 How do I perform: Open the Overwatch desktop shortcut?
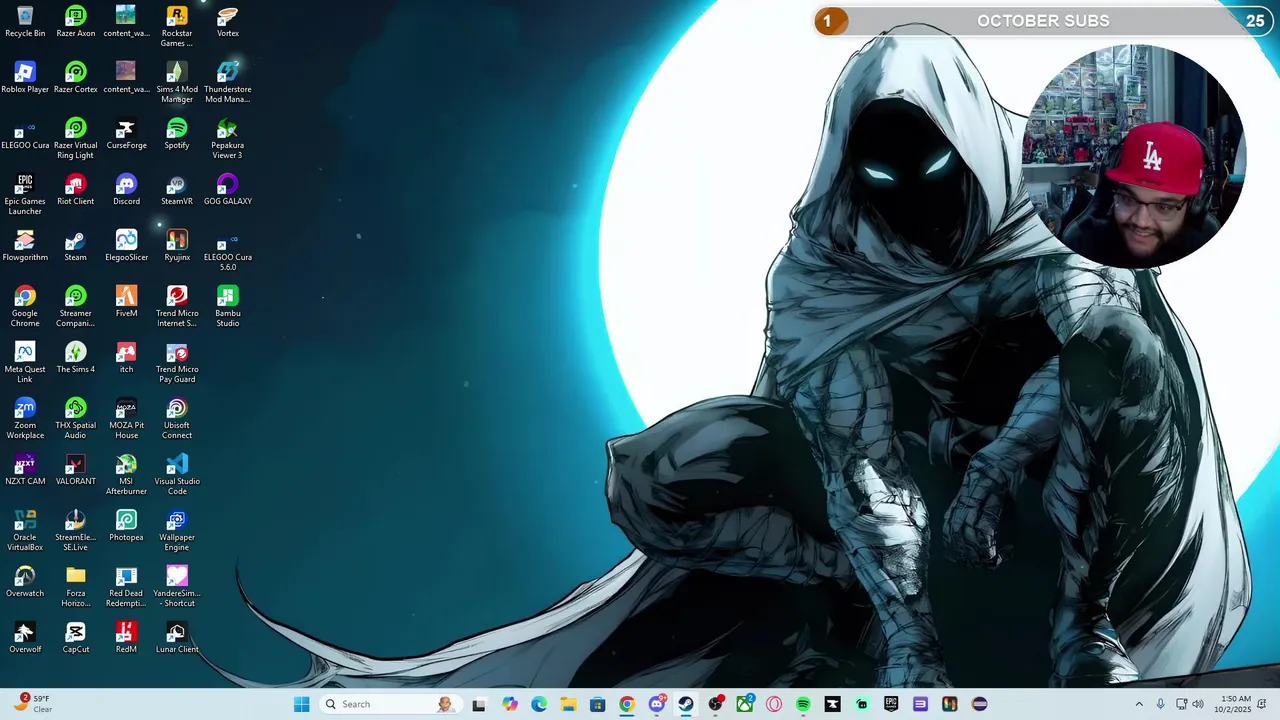click(x=25, y=581)
